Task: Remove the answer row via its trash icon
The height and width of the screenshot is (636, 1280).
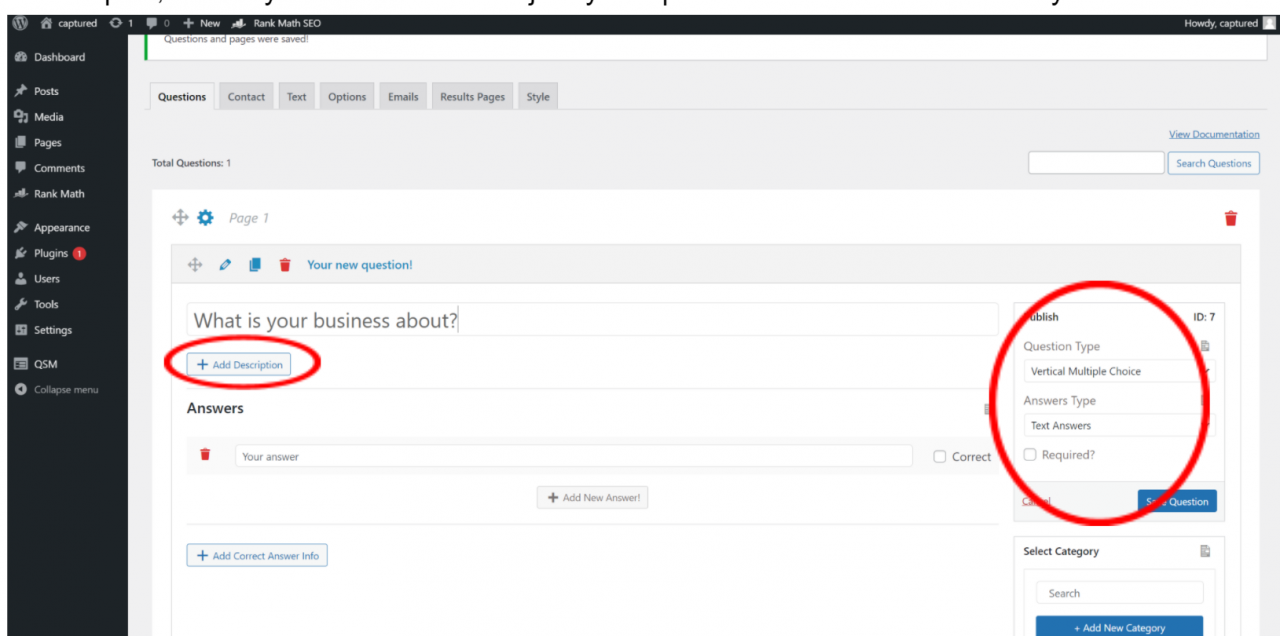Action: tap(205, 454)
